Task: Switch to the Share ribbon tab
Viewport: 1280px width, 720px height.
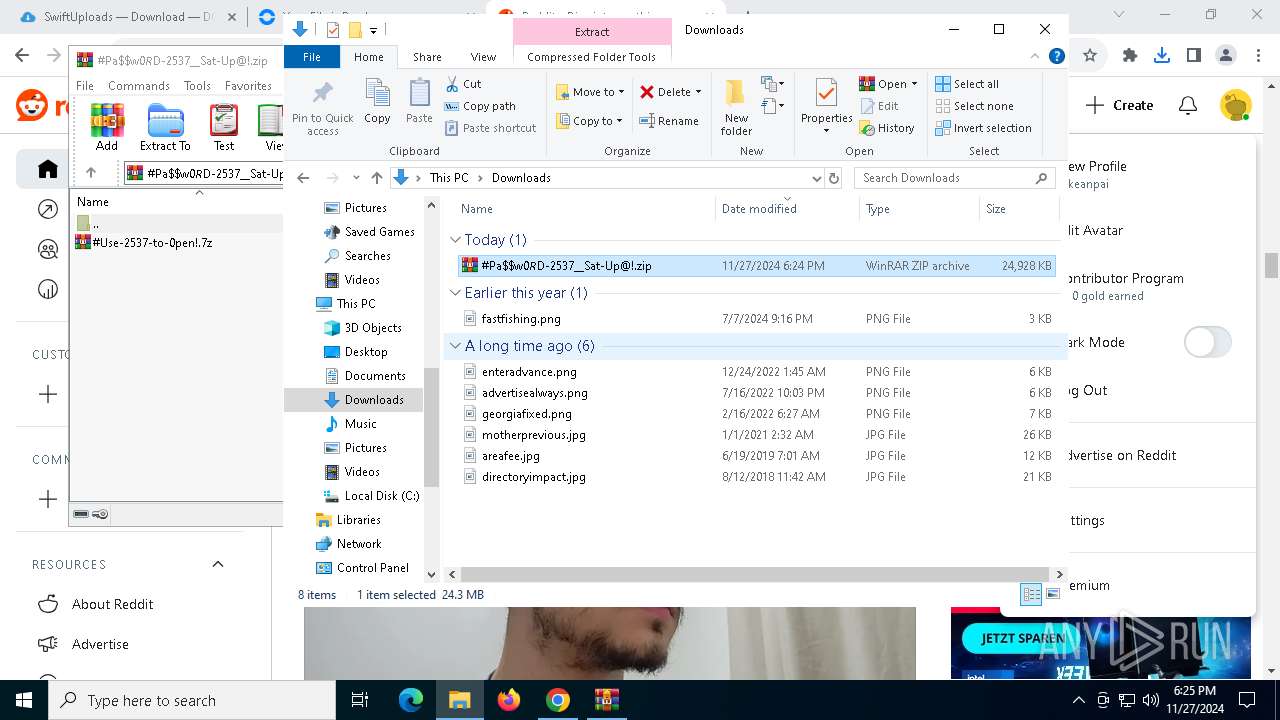Action: tap(427, 57)
